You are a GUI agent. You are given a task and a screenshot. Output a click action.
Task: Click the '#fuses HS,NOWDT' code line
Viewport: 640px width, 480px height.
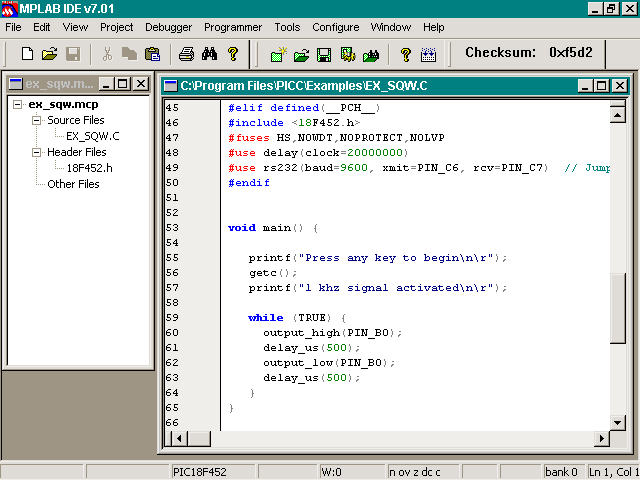336,138
